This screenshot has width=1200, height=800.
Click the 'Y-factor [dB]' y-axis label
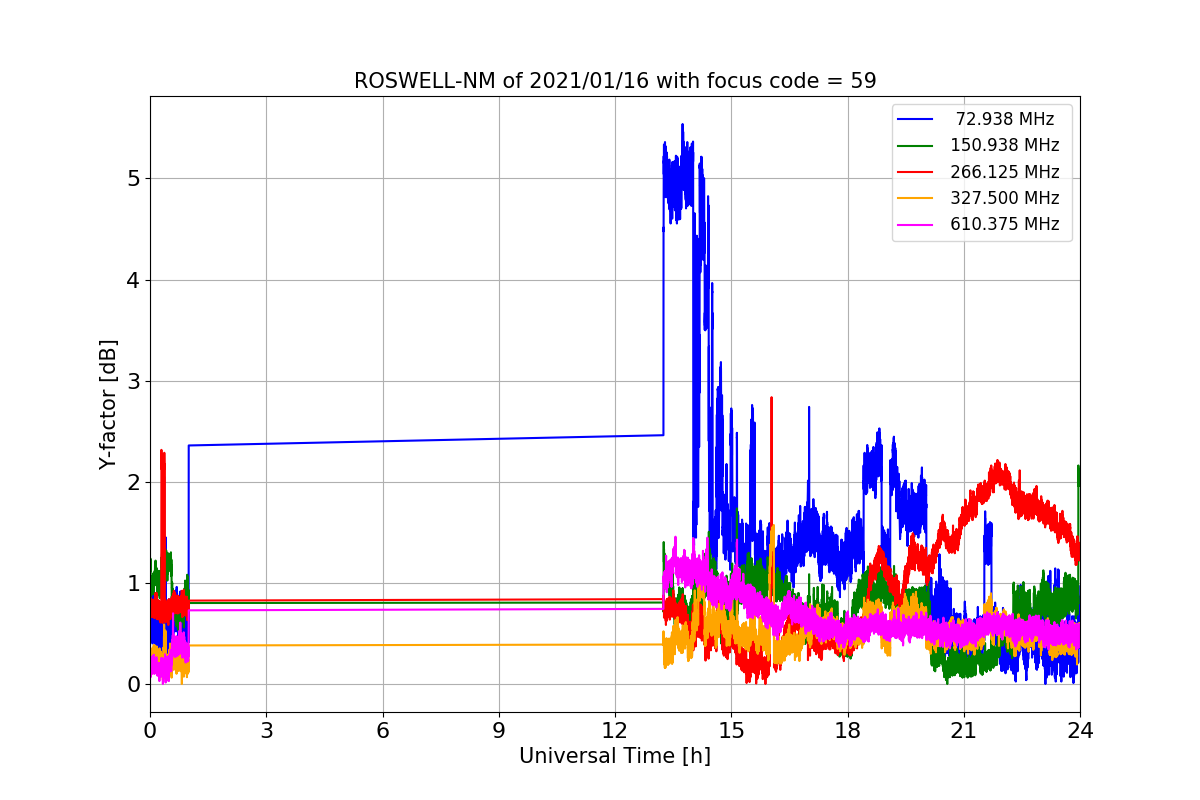pyautogui.click(x=108, y=404)
